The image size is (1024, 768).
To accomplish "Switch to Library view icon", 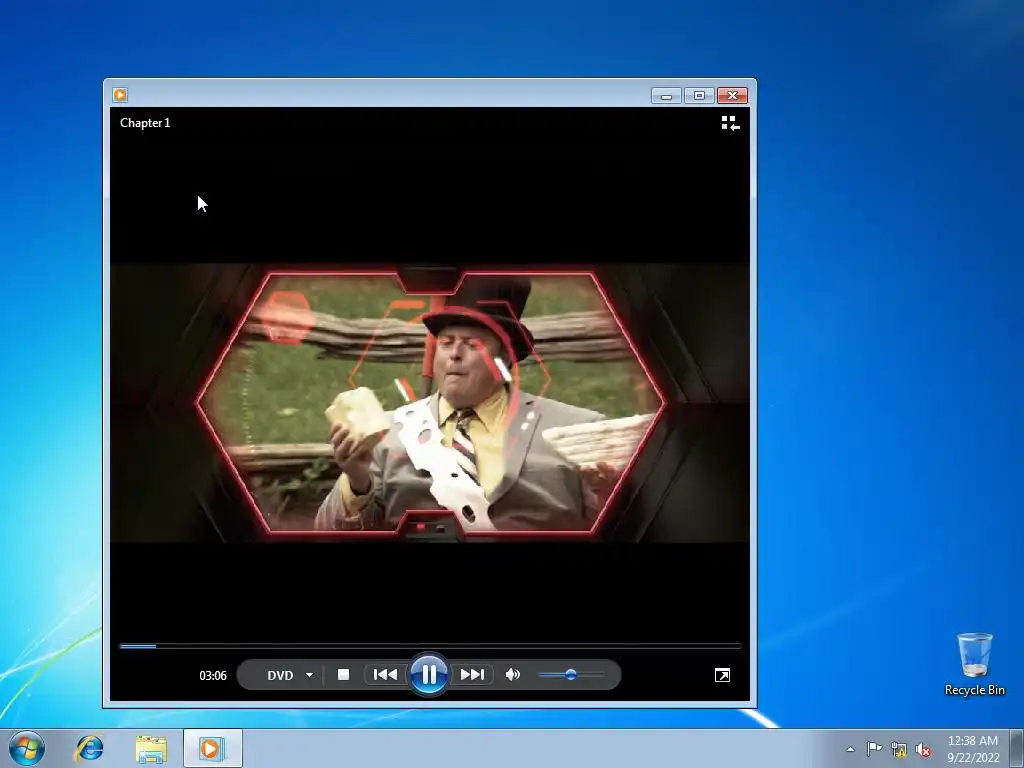I will click(x=730, y=123).
